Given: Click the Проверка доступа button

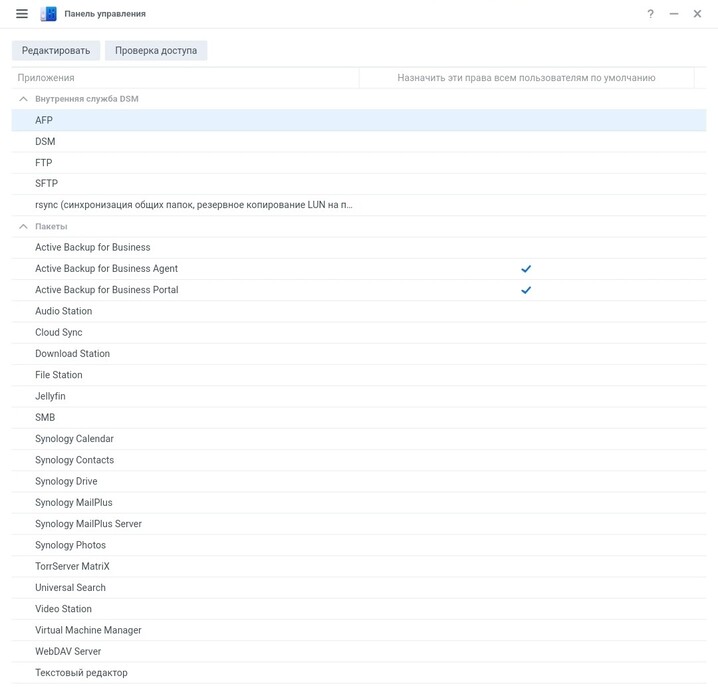Looking at the screenshot, I should pos(156,50).
